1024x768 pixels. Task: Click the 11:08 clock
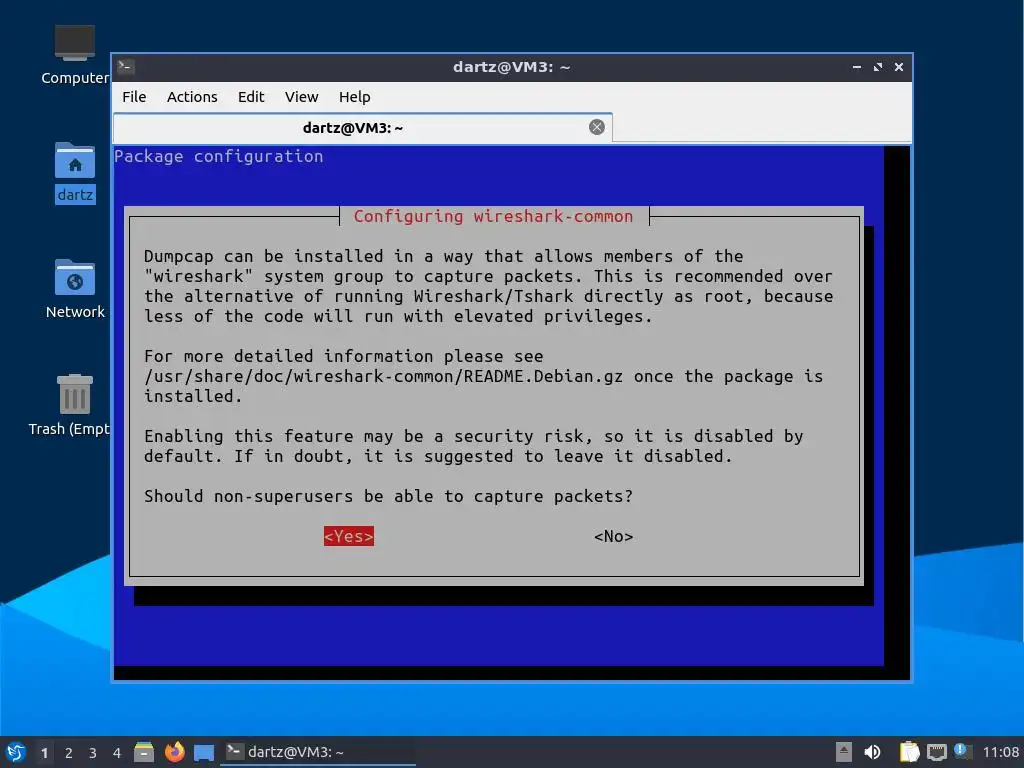[x=1000, y=752]
